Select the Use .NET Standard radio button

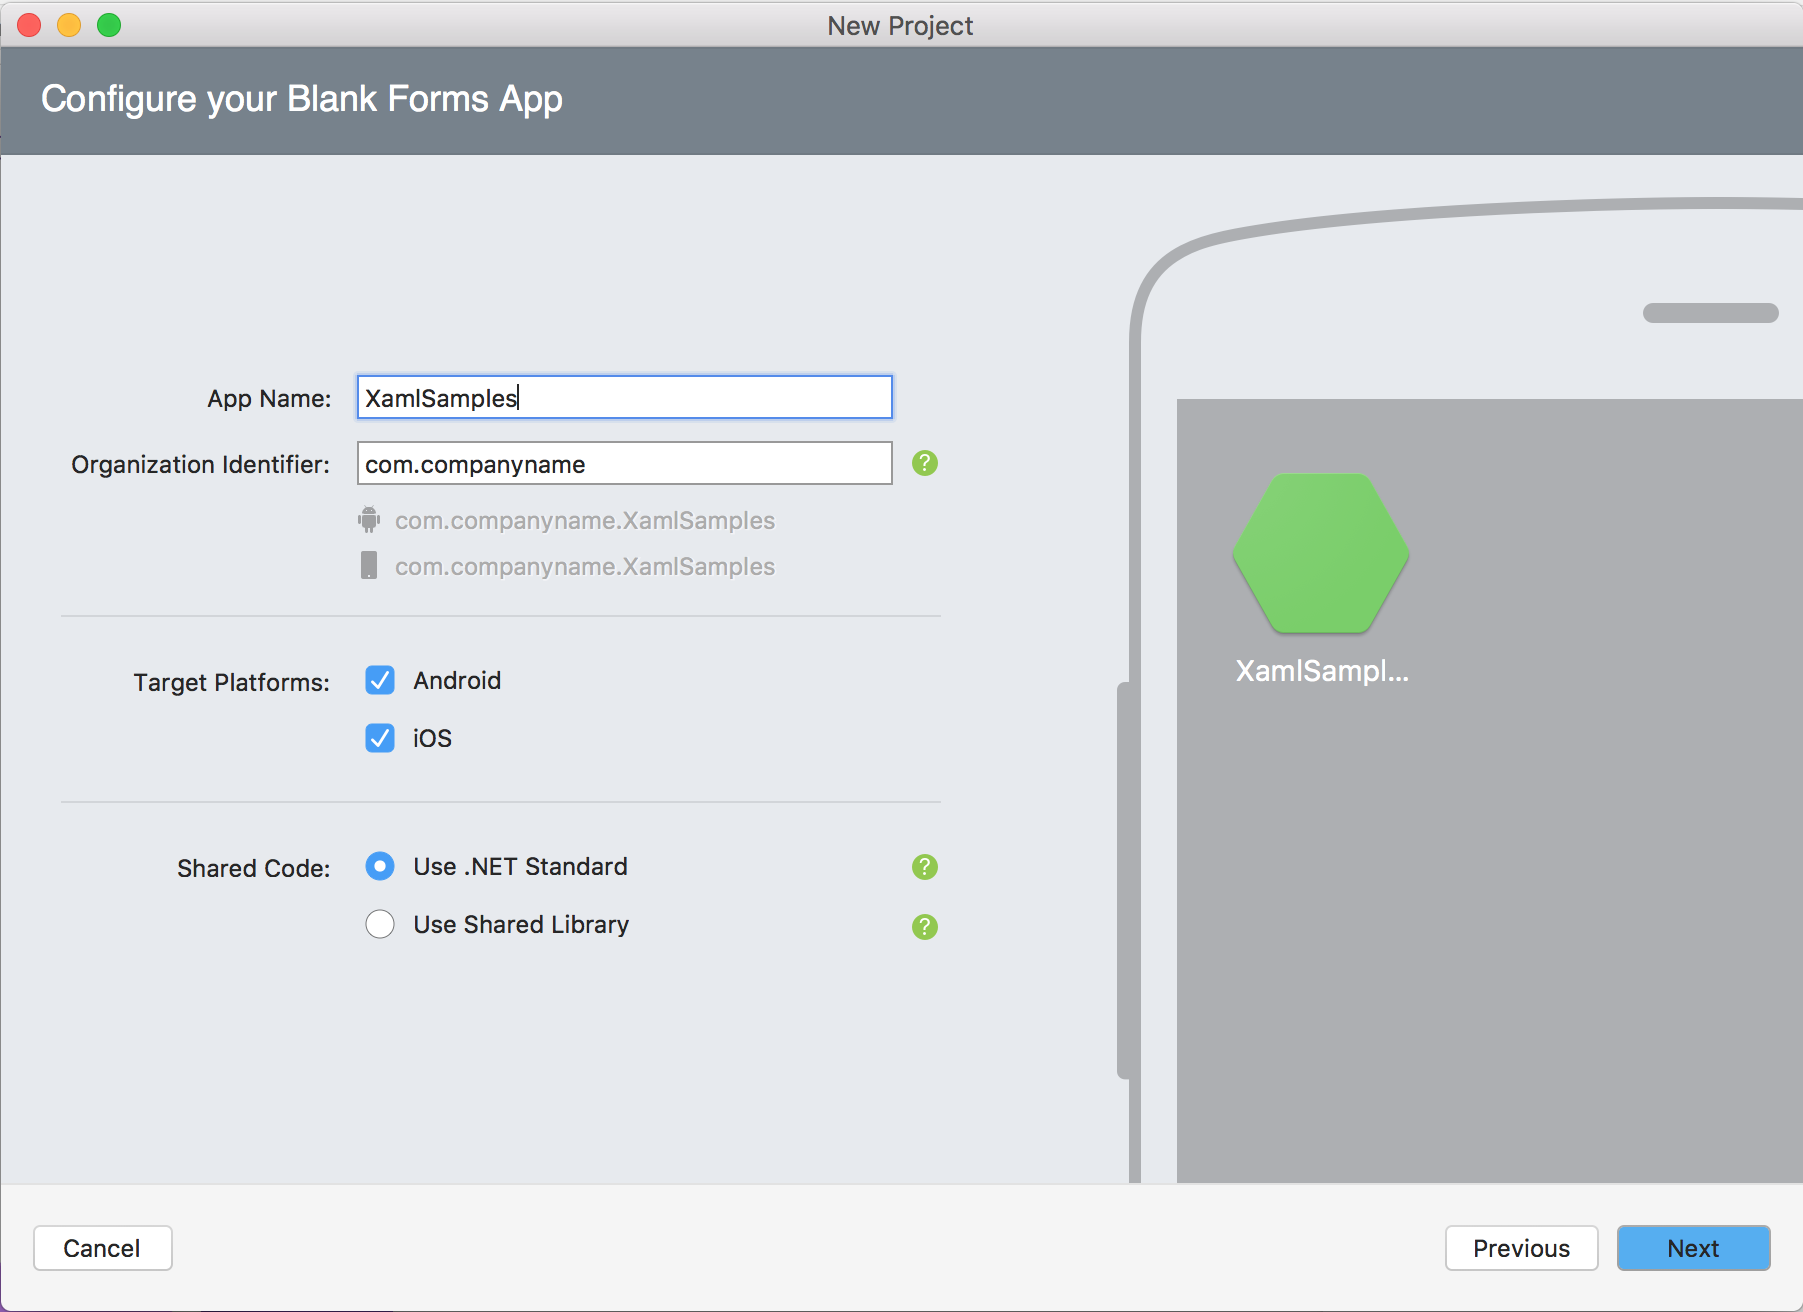(x=380, y=866)
